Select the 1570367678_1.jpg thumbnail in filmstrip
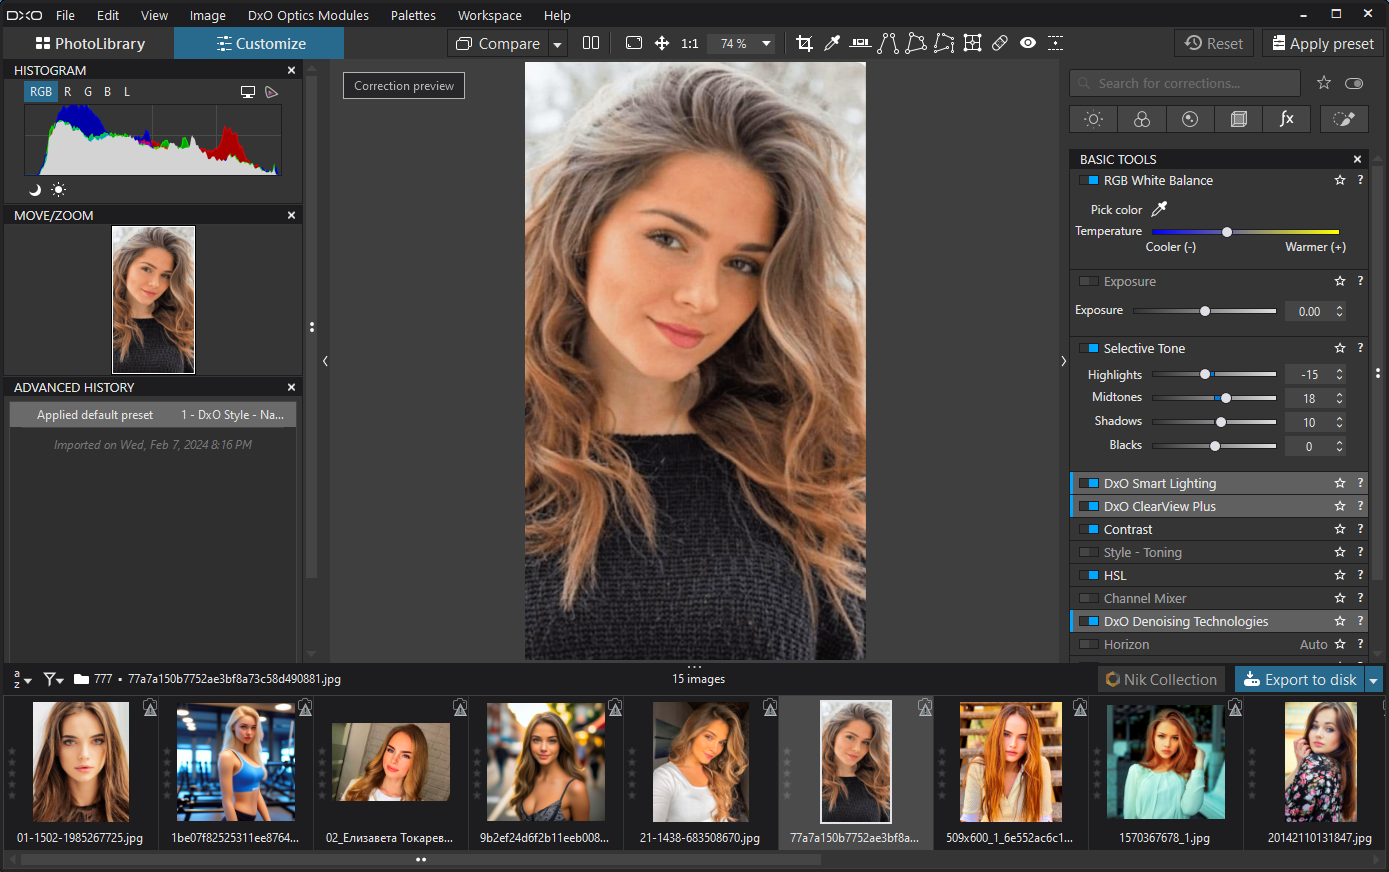1389x872 pixels. click(x=1165, y=762)
